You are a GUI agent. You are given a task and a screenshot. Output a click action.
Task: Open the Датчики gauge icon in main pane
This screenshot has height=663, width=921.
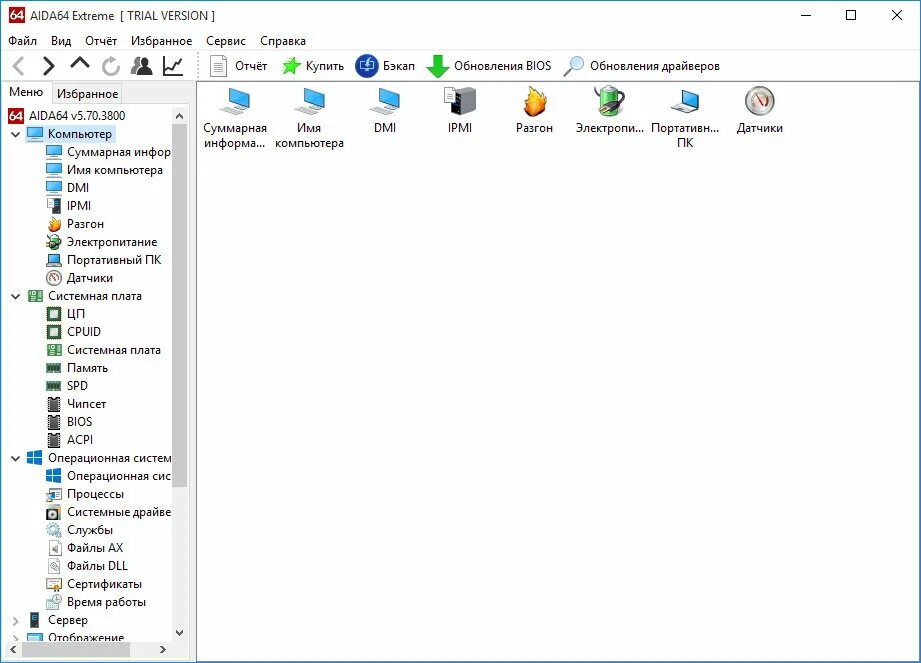[759, 110]
